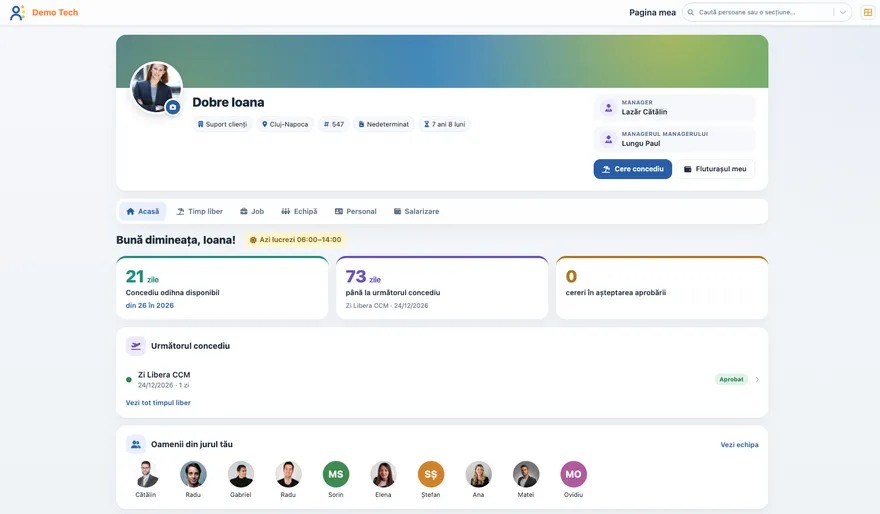Switch to the Acasă tab
The width and height of the screenshot is (880, 514).
tap(143, 212)
